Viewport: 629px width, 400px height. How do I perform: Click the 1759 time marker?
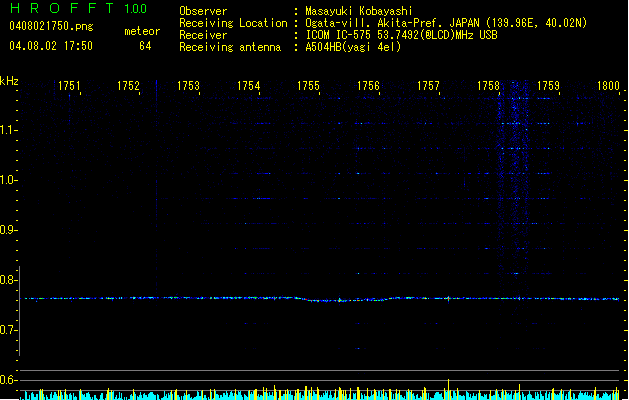pyautogui.click(x=548, y=86)
